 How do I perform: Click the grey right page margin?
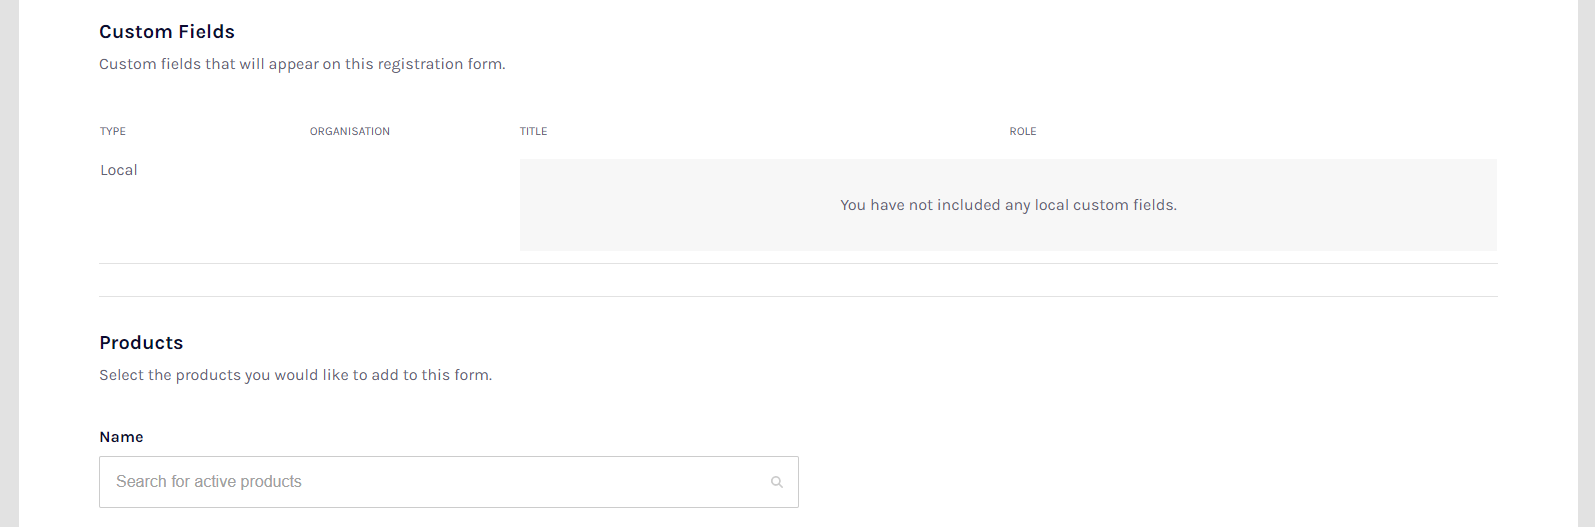[x=1586, y=263]
